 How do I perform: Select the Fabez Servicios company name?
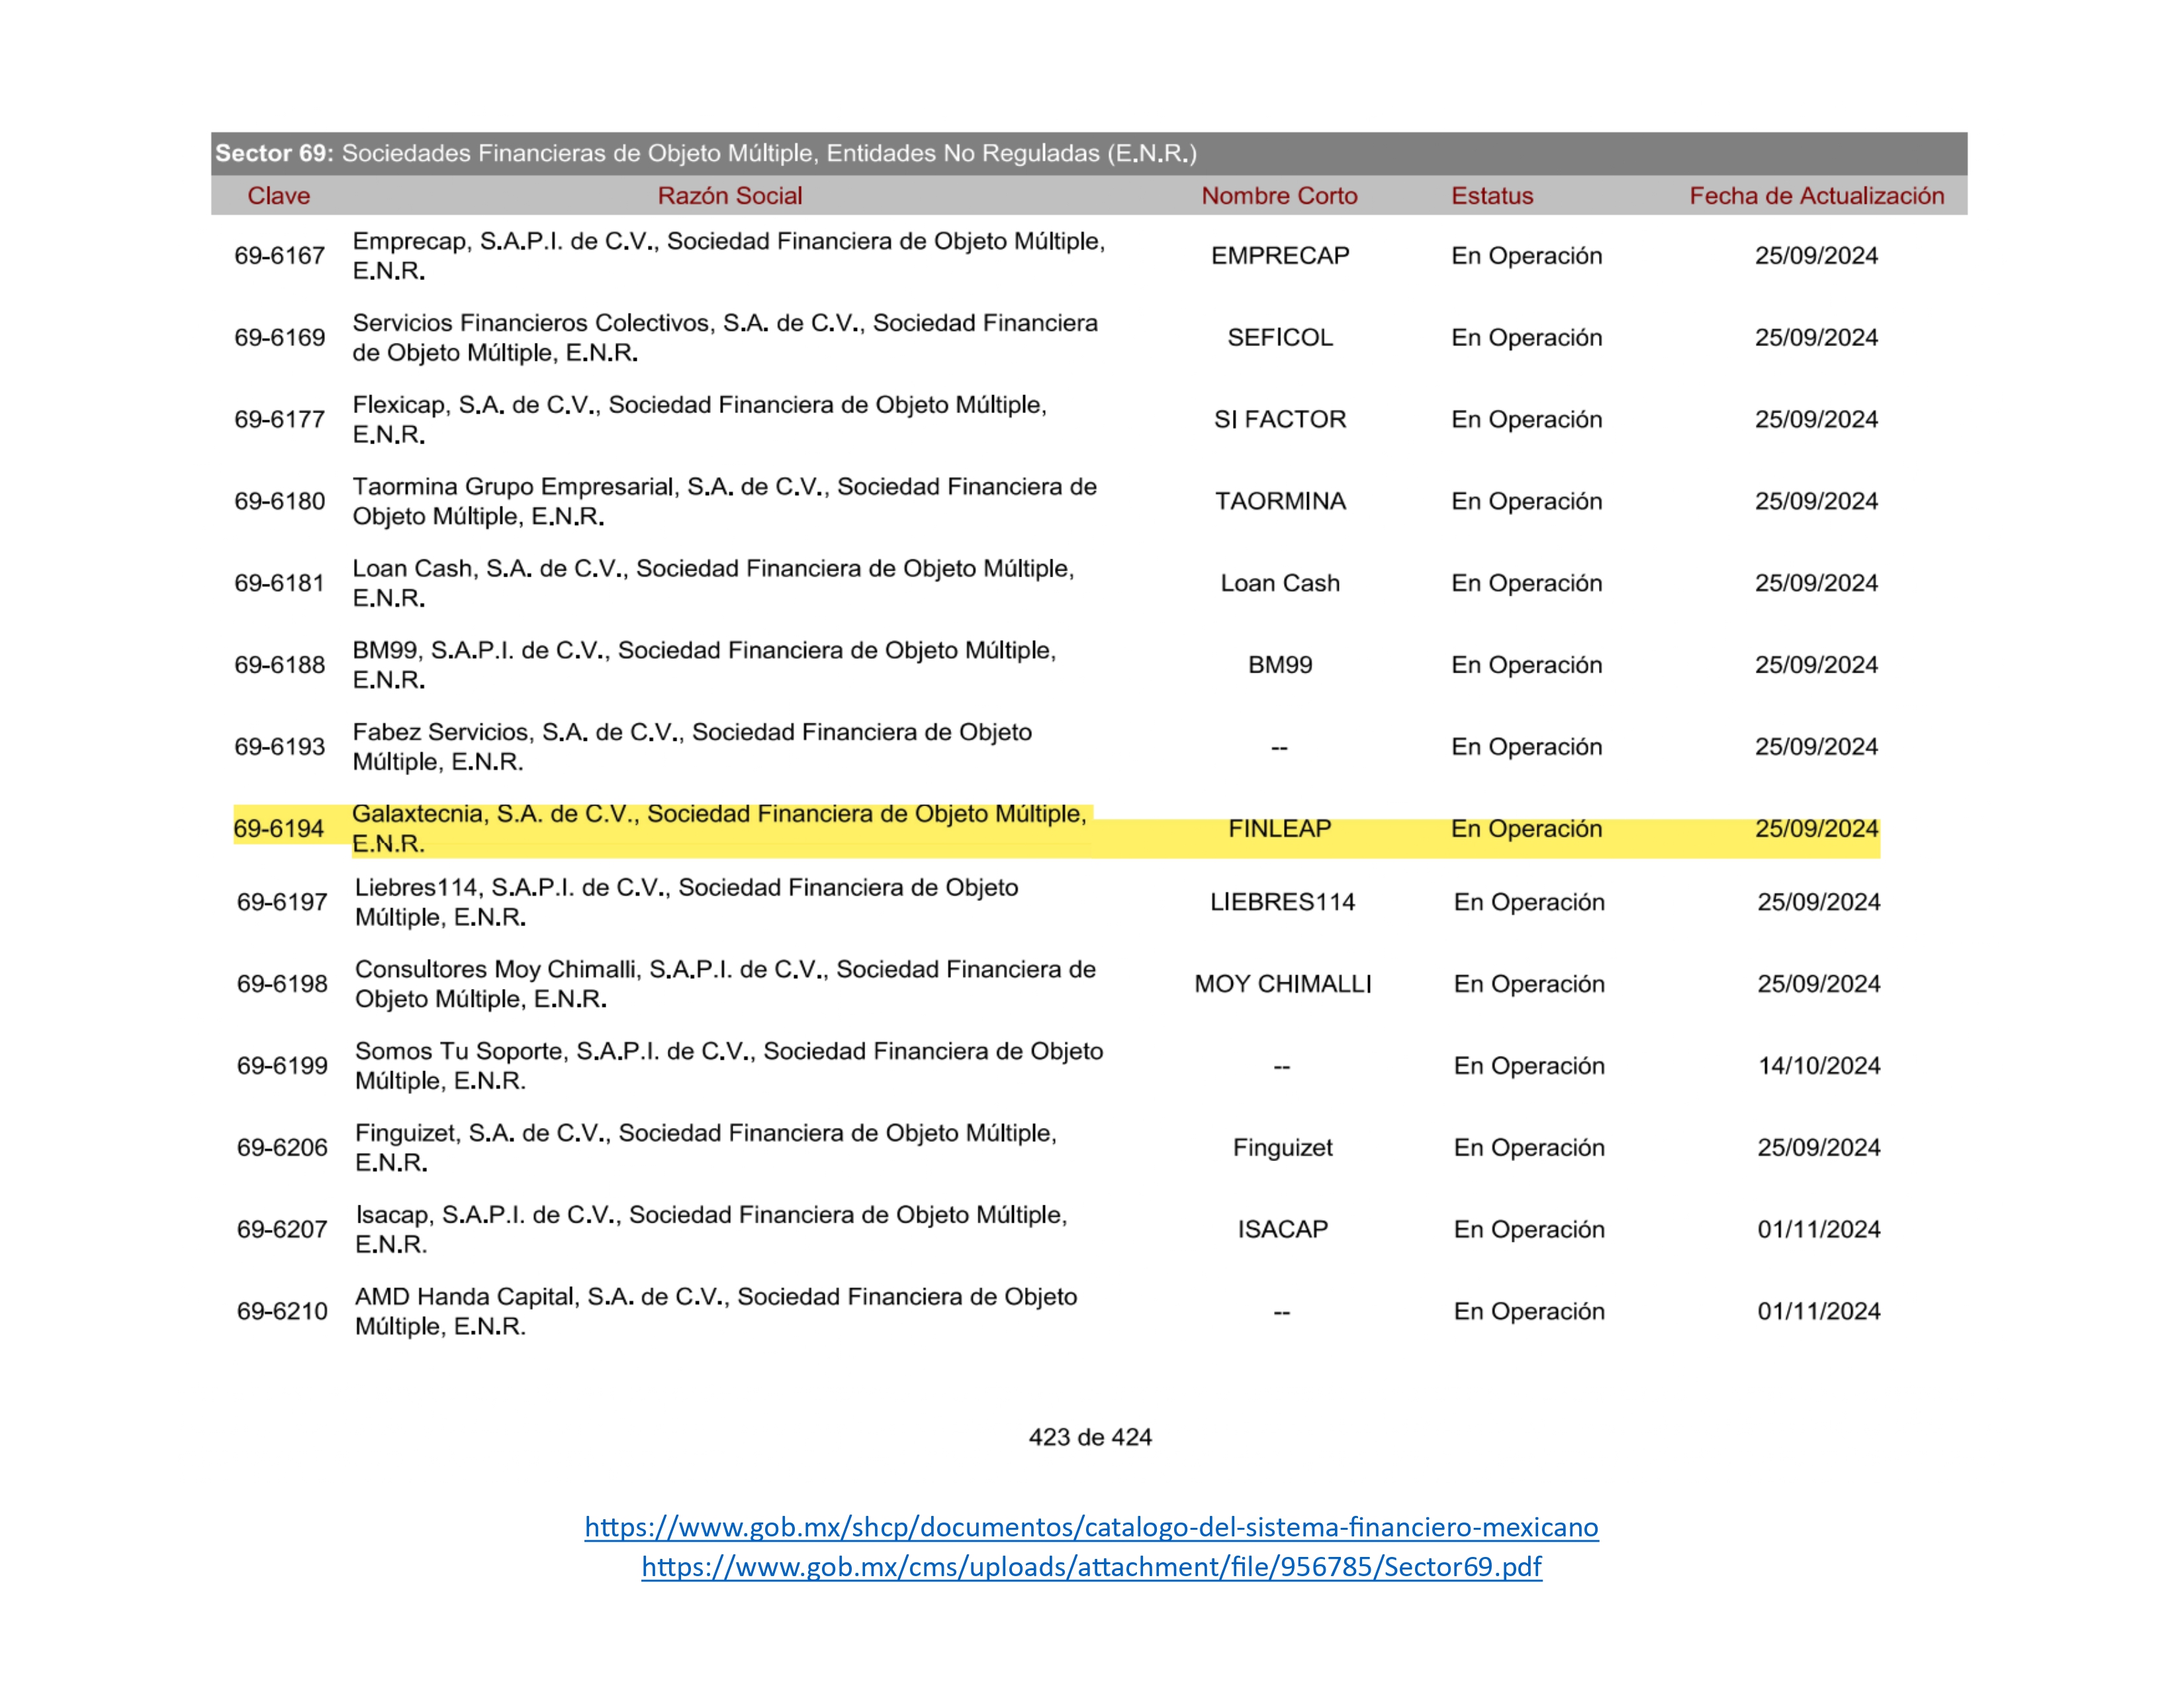[692, 748]
